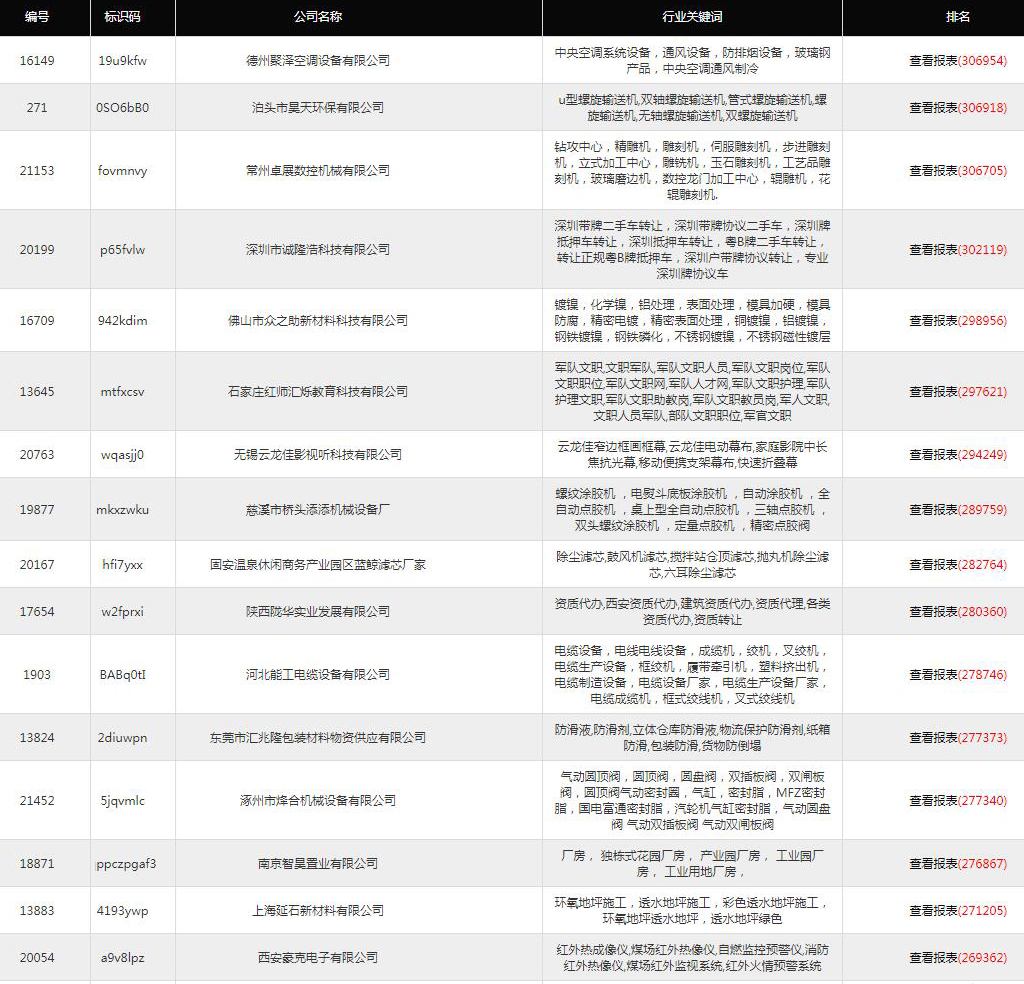The height and width of the screenshot is (984, 1024).
Task: Open 查看报表 link numbered 302119
Action: 957,249
